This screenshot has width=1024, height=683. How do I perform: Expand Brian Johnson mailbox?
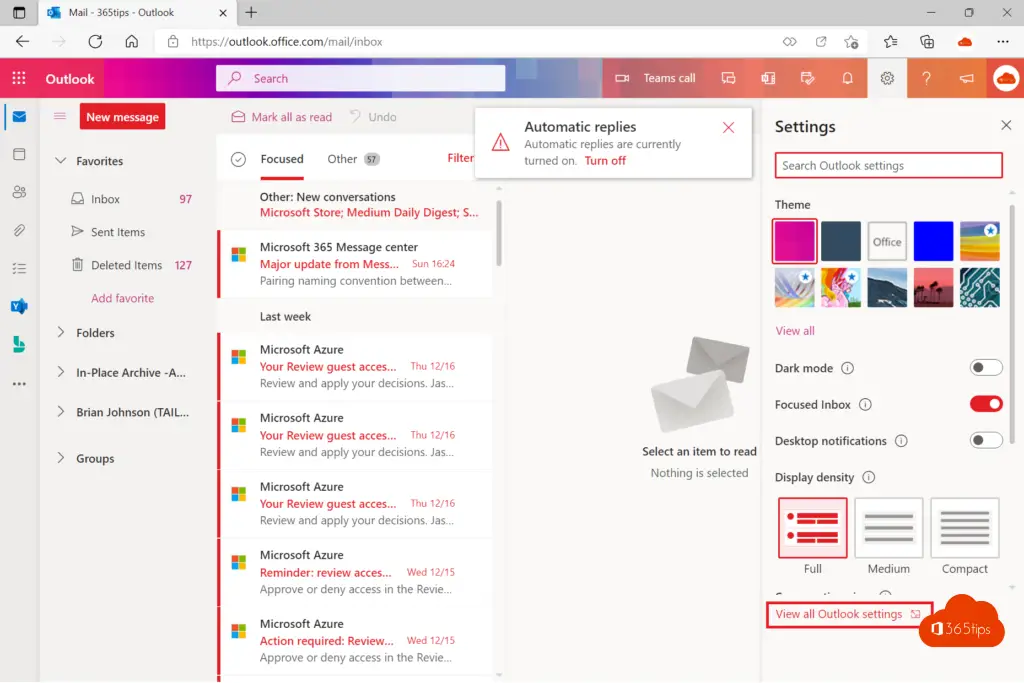click(61, 412)
